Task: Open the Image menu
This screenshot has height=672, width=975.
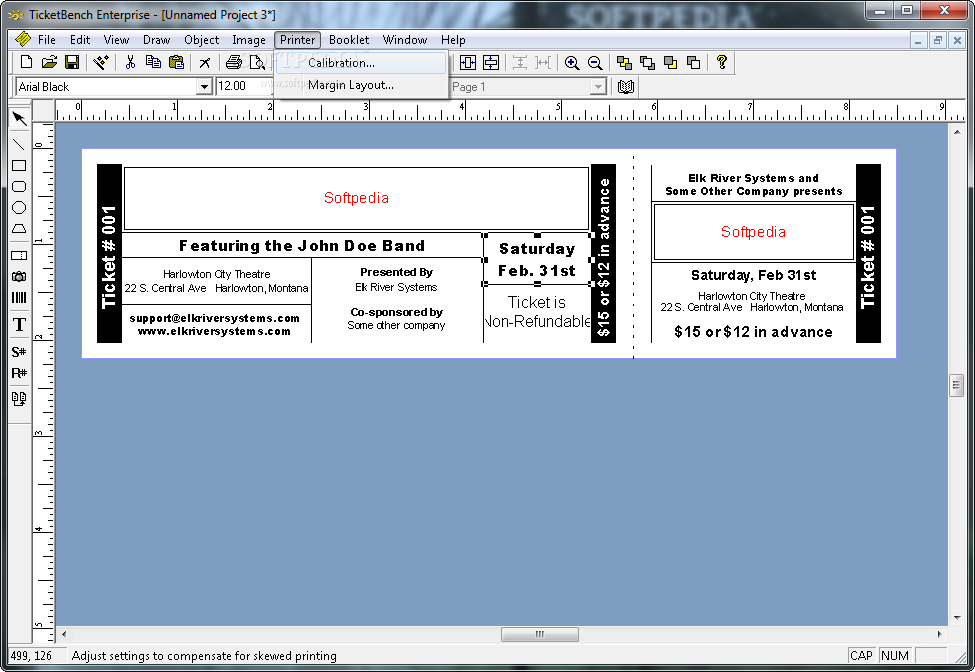Action: pos(249,40)
